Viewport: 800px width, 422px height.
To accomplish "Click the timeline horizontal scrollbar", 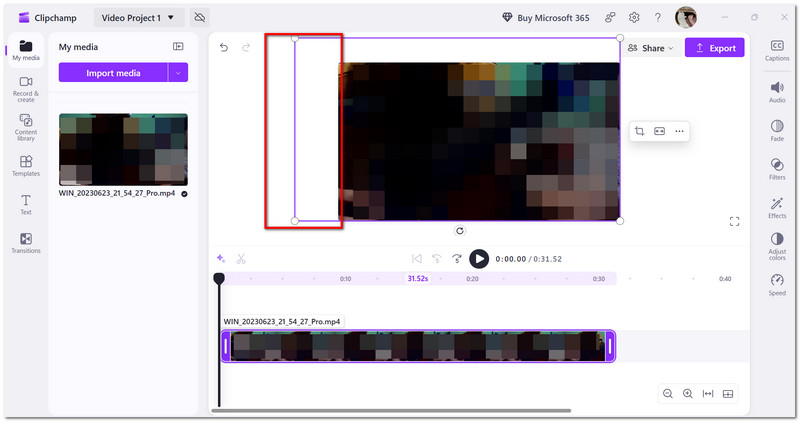I will [x=391, y=410].
